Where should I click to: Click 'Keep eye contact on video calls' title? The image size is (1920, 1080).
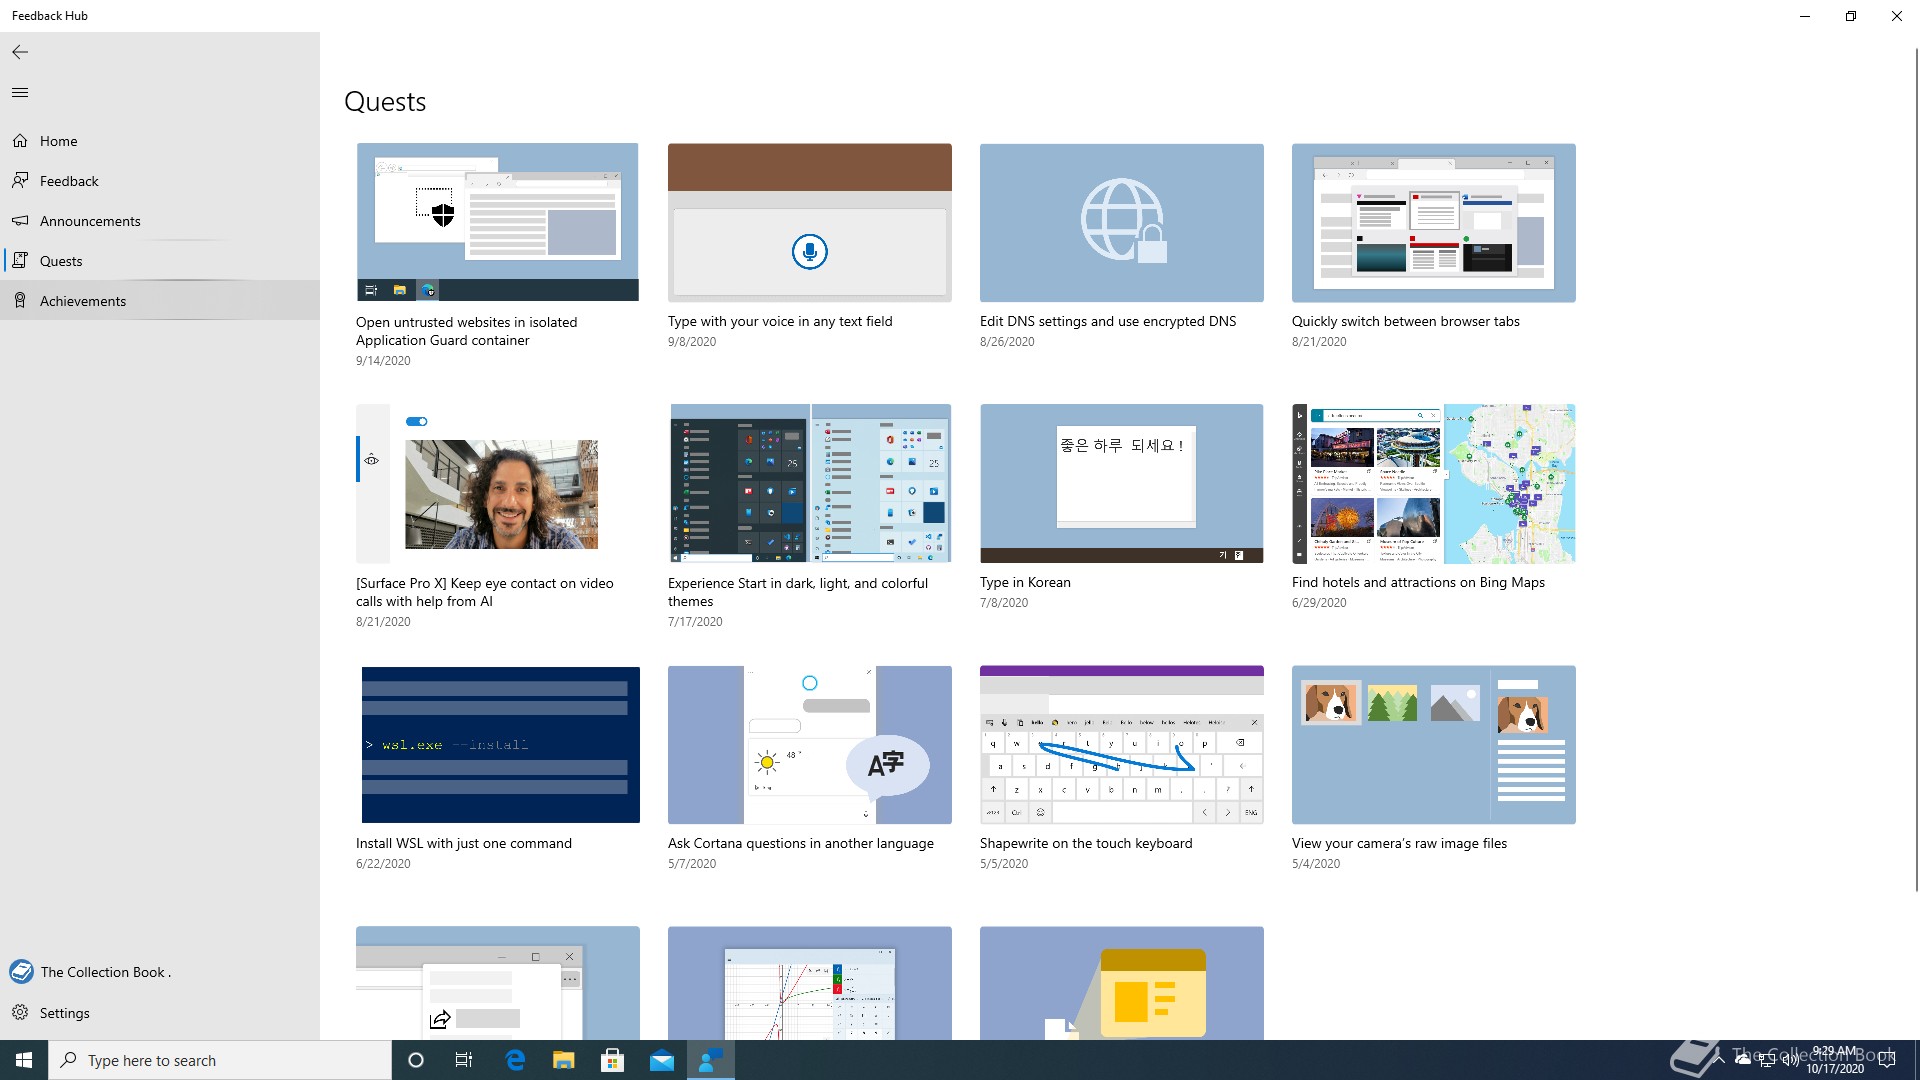click(485, 592)
